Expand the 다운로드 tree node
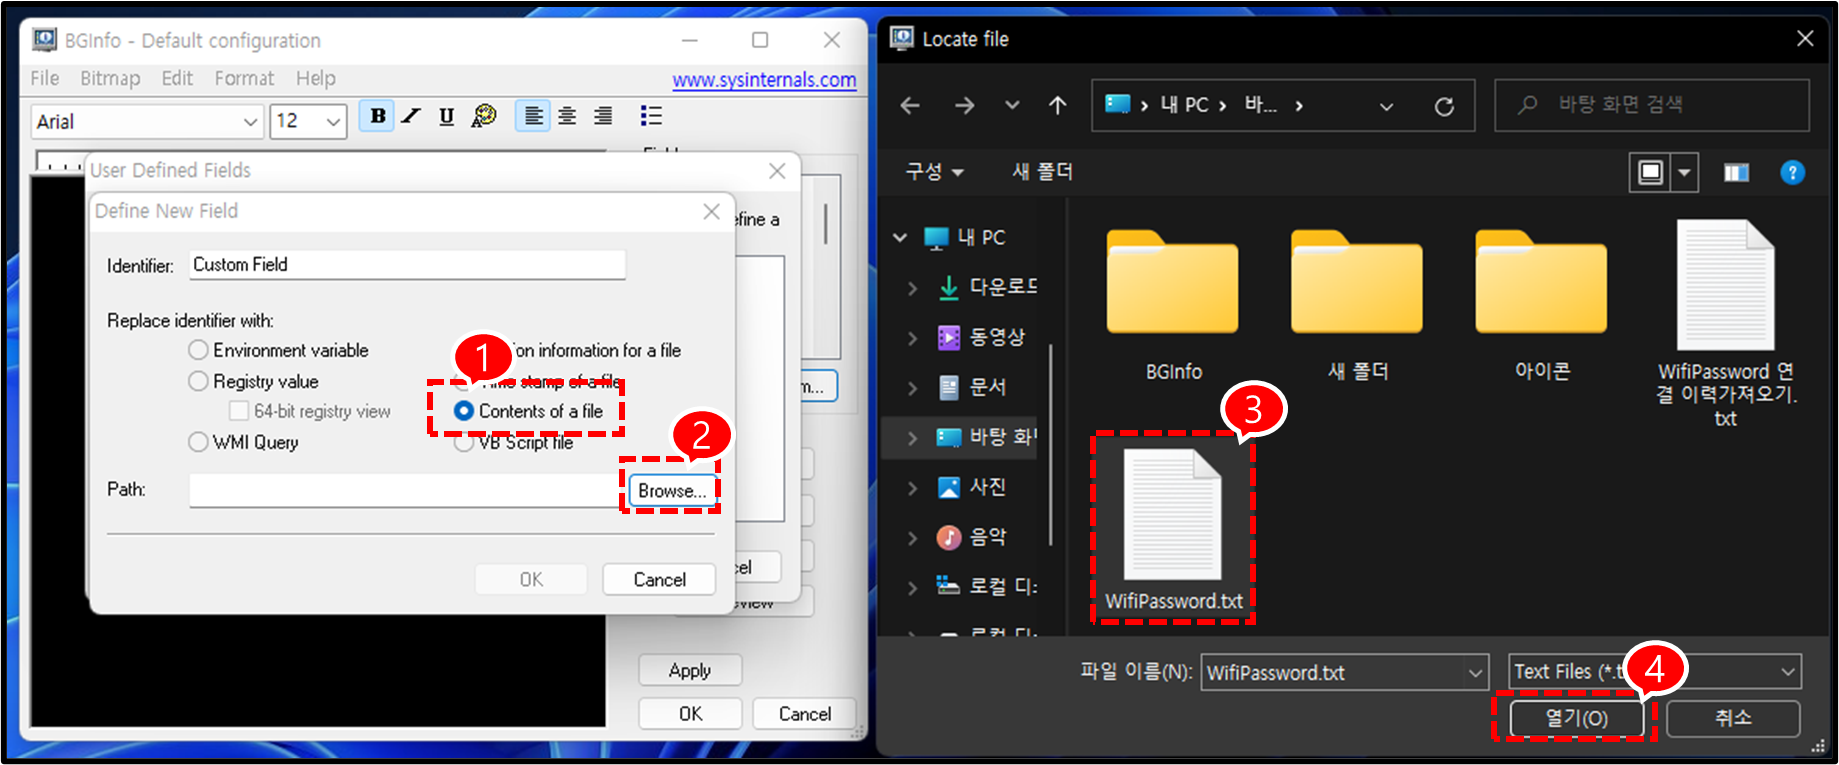This screenshot has width=1839, height=765. click(x=911, y=288)
